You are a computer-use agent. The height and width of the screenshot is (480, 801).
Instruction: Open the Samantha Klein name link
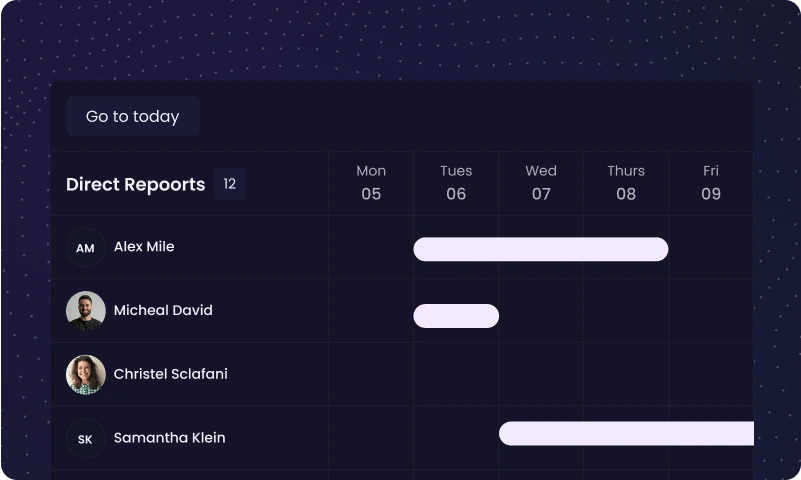(170, 438)
